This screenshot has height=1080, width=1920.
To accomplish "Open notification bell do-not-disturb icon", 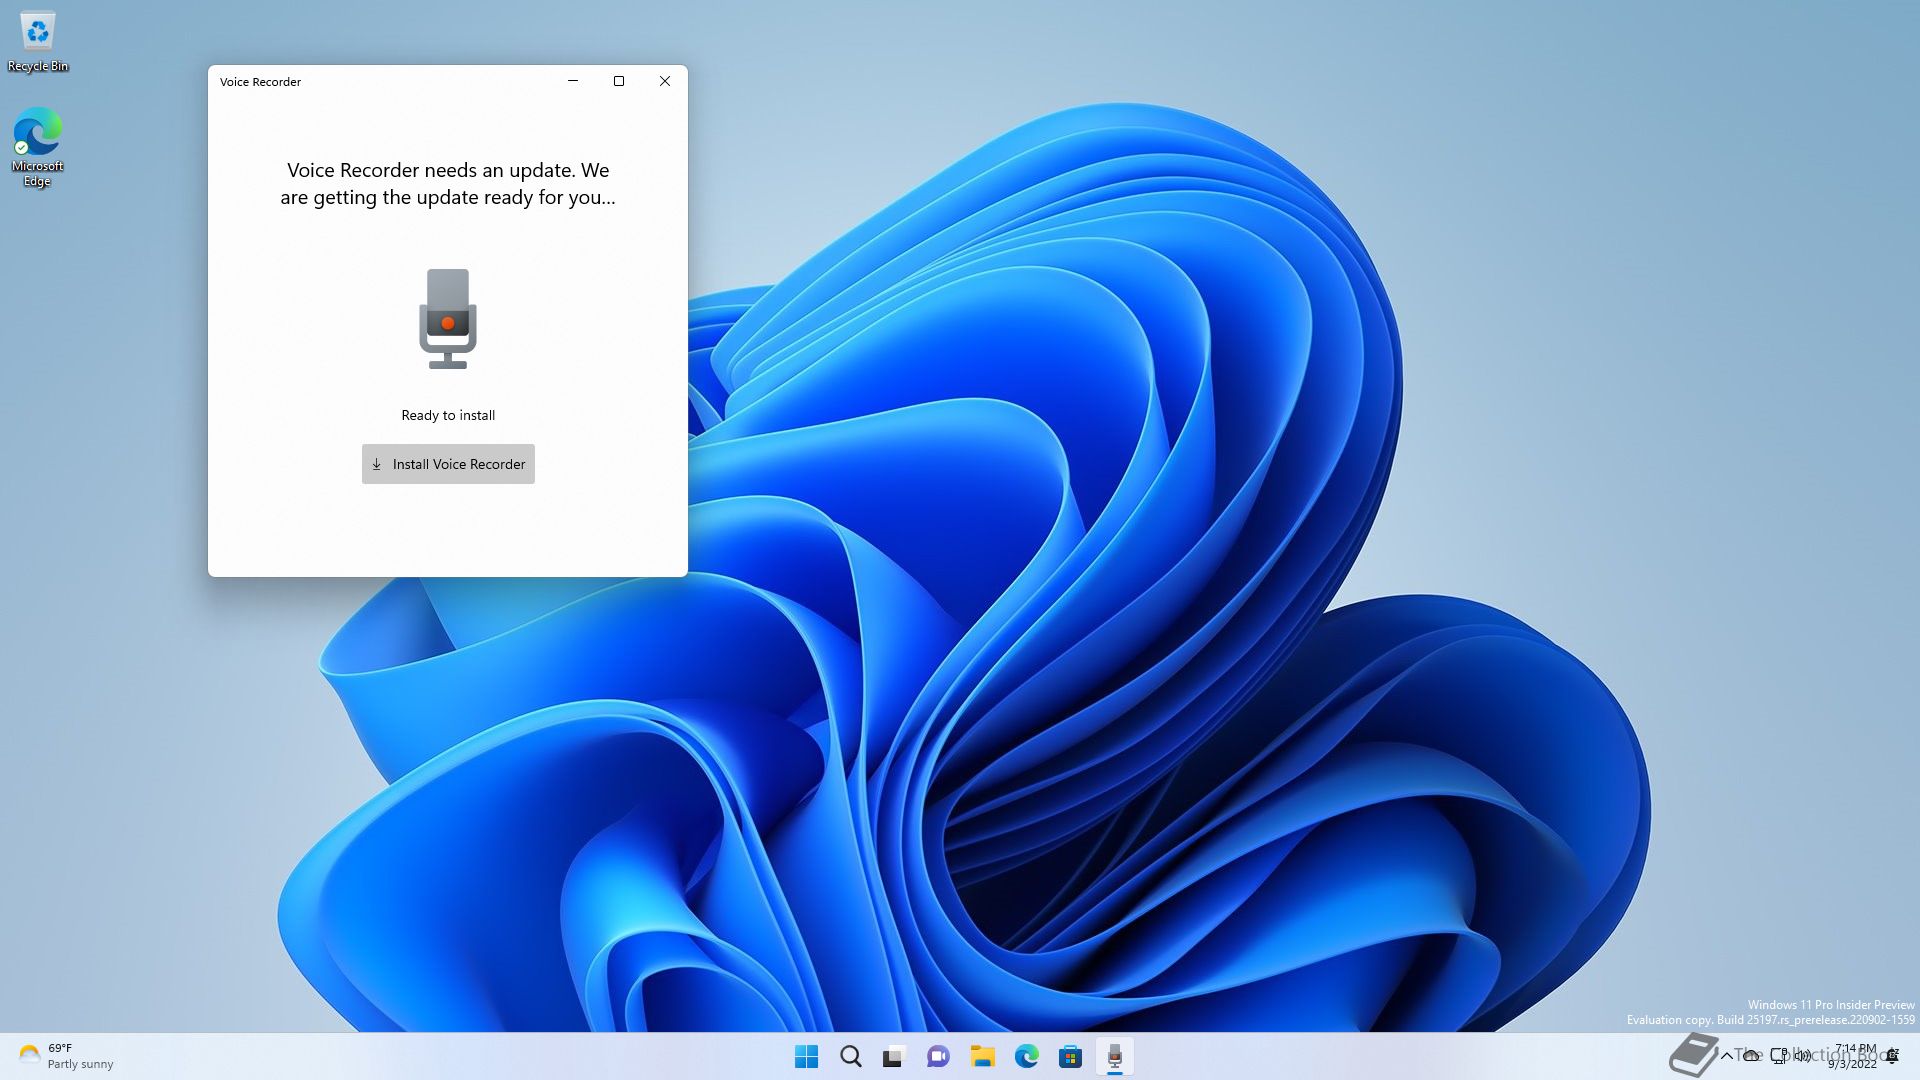I will point(1892,1056).
